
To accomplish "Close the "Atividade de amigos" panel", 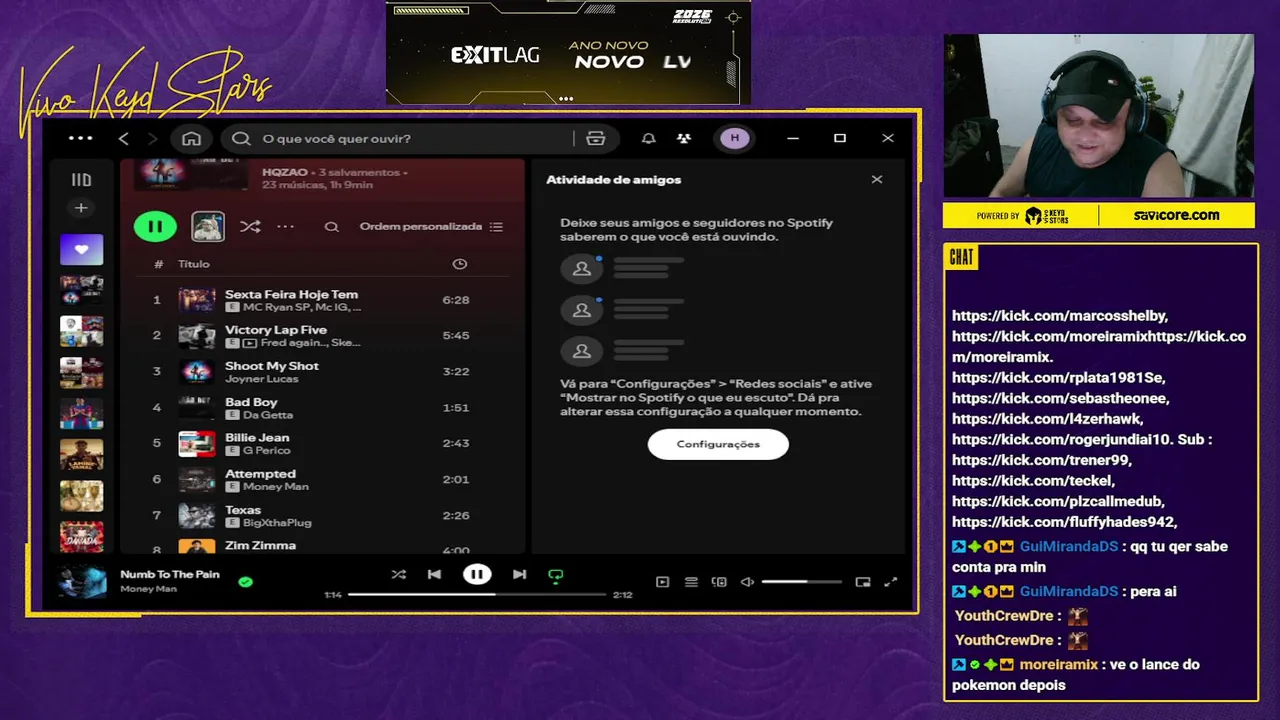I will point(877,180).
